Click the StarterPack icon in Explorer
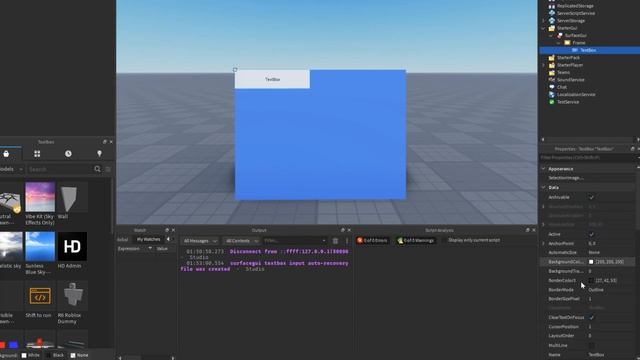 (552, 58)
